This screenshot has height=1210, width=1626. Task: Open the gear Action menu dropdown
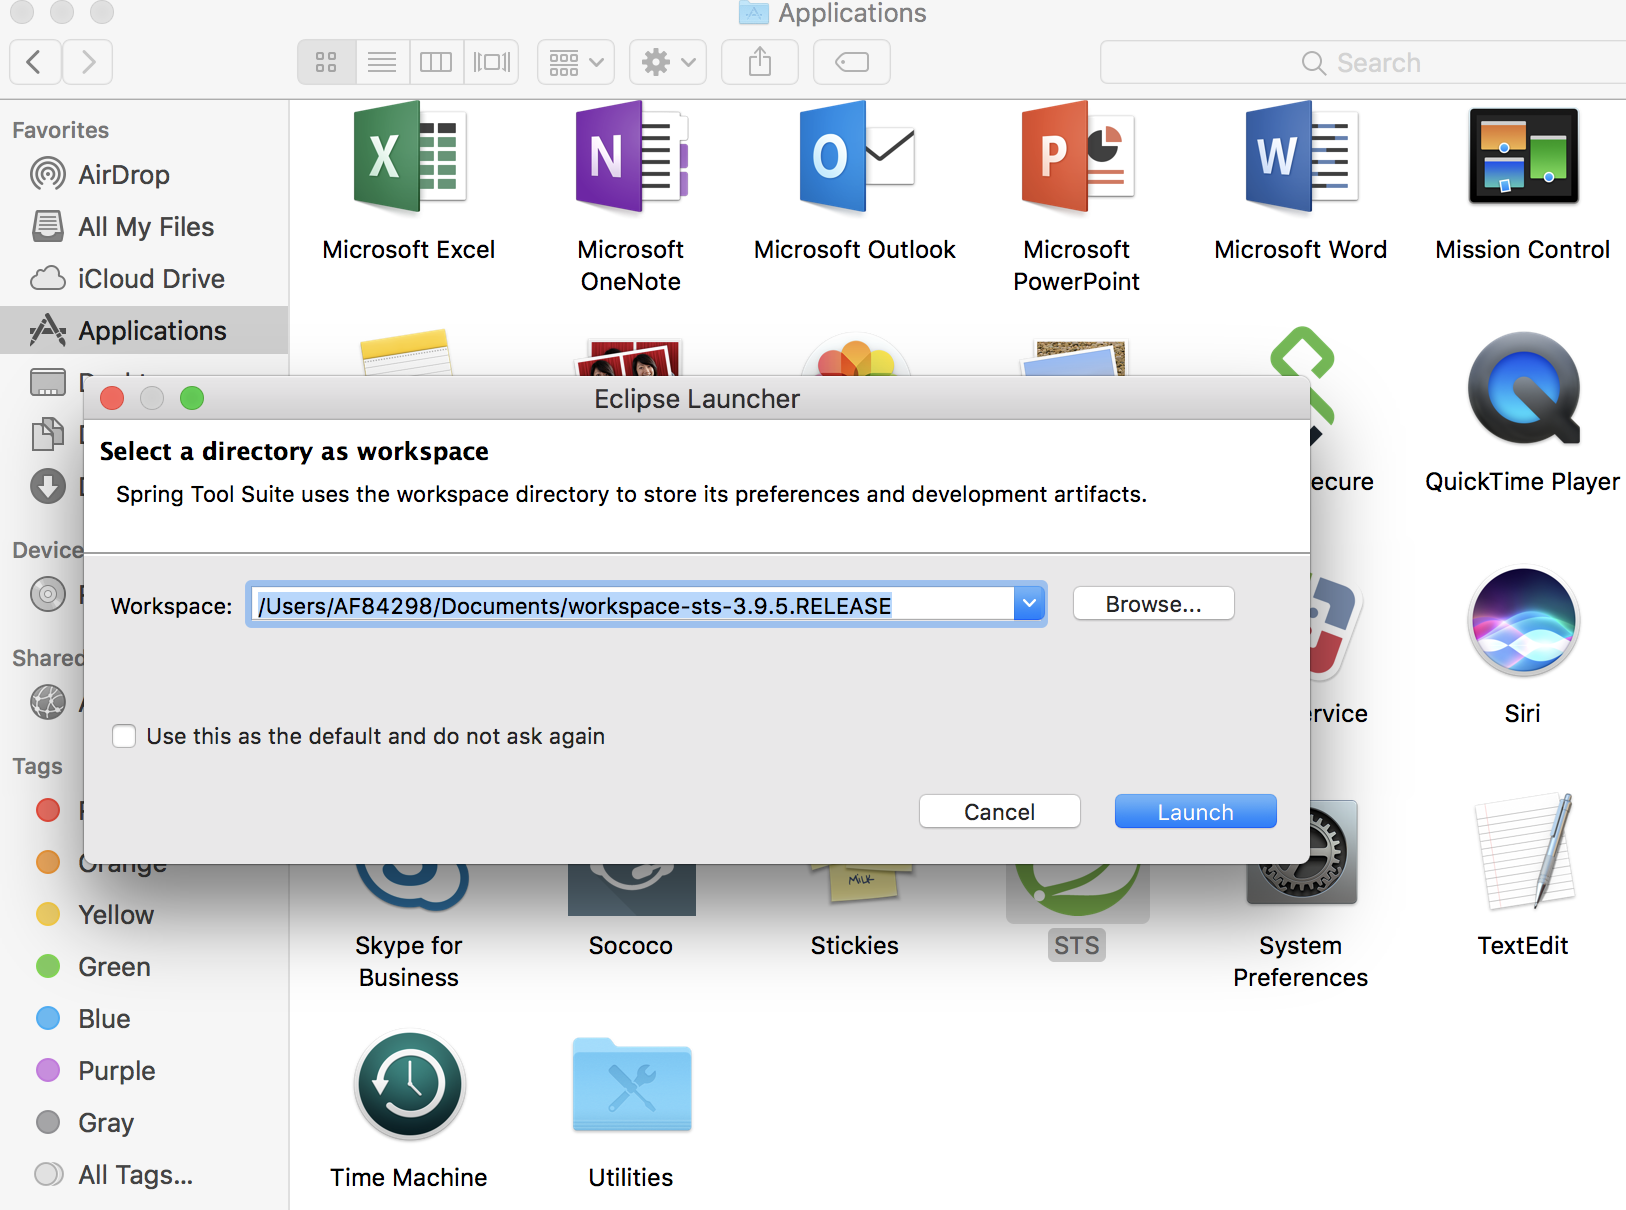[668, 63]
